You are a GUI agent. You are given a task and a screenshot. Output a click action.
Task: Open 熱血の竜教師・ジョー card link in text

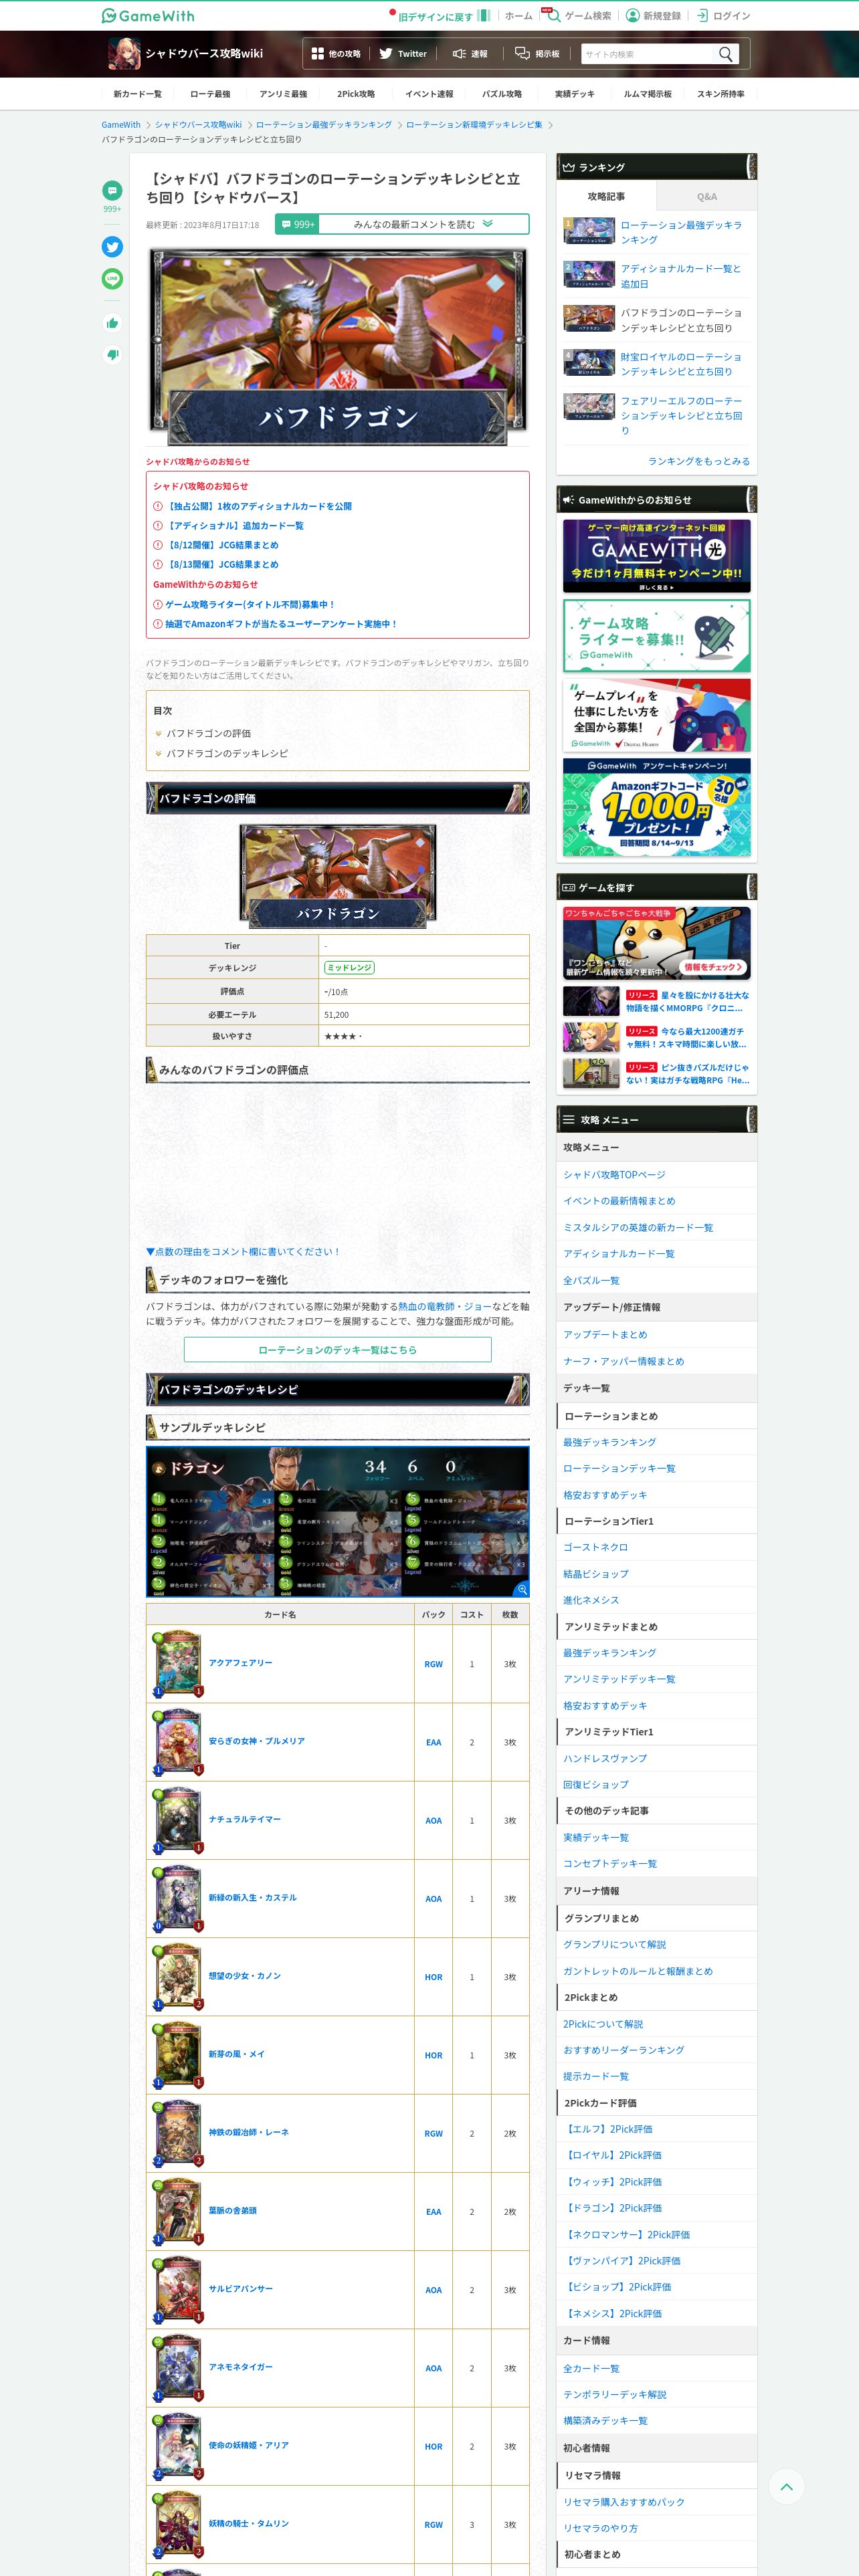click(x=446, y=1306)
